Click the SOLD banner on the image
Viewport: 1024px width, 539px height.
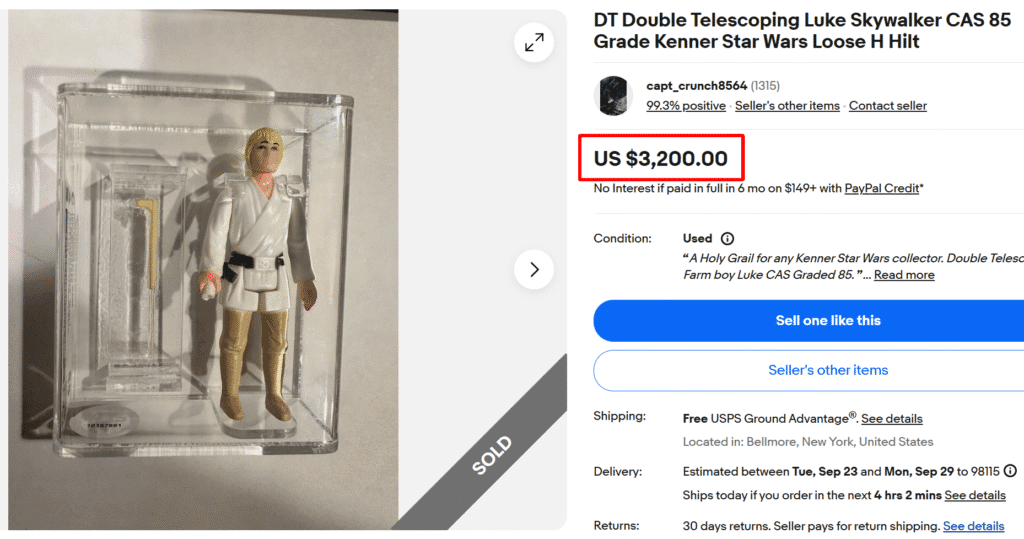[x=493, y=455]
